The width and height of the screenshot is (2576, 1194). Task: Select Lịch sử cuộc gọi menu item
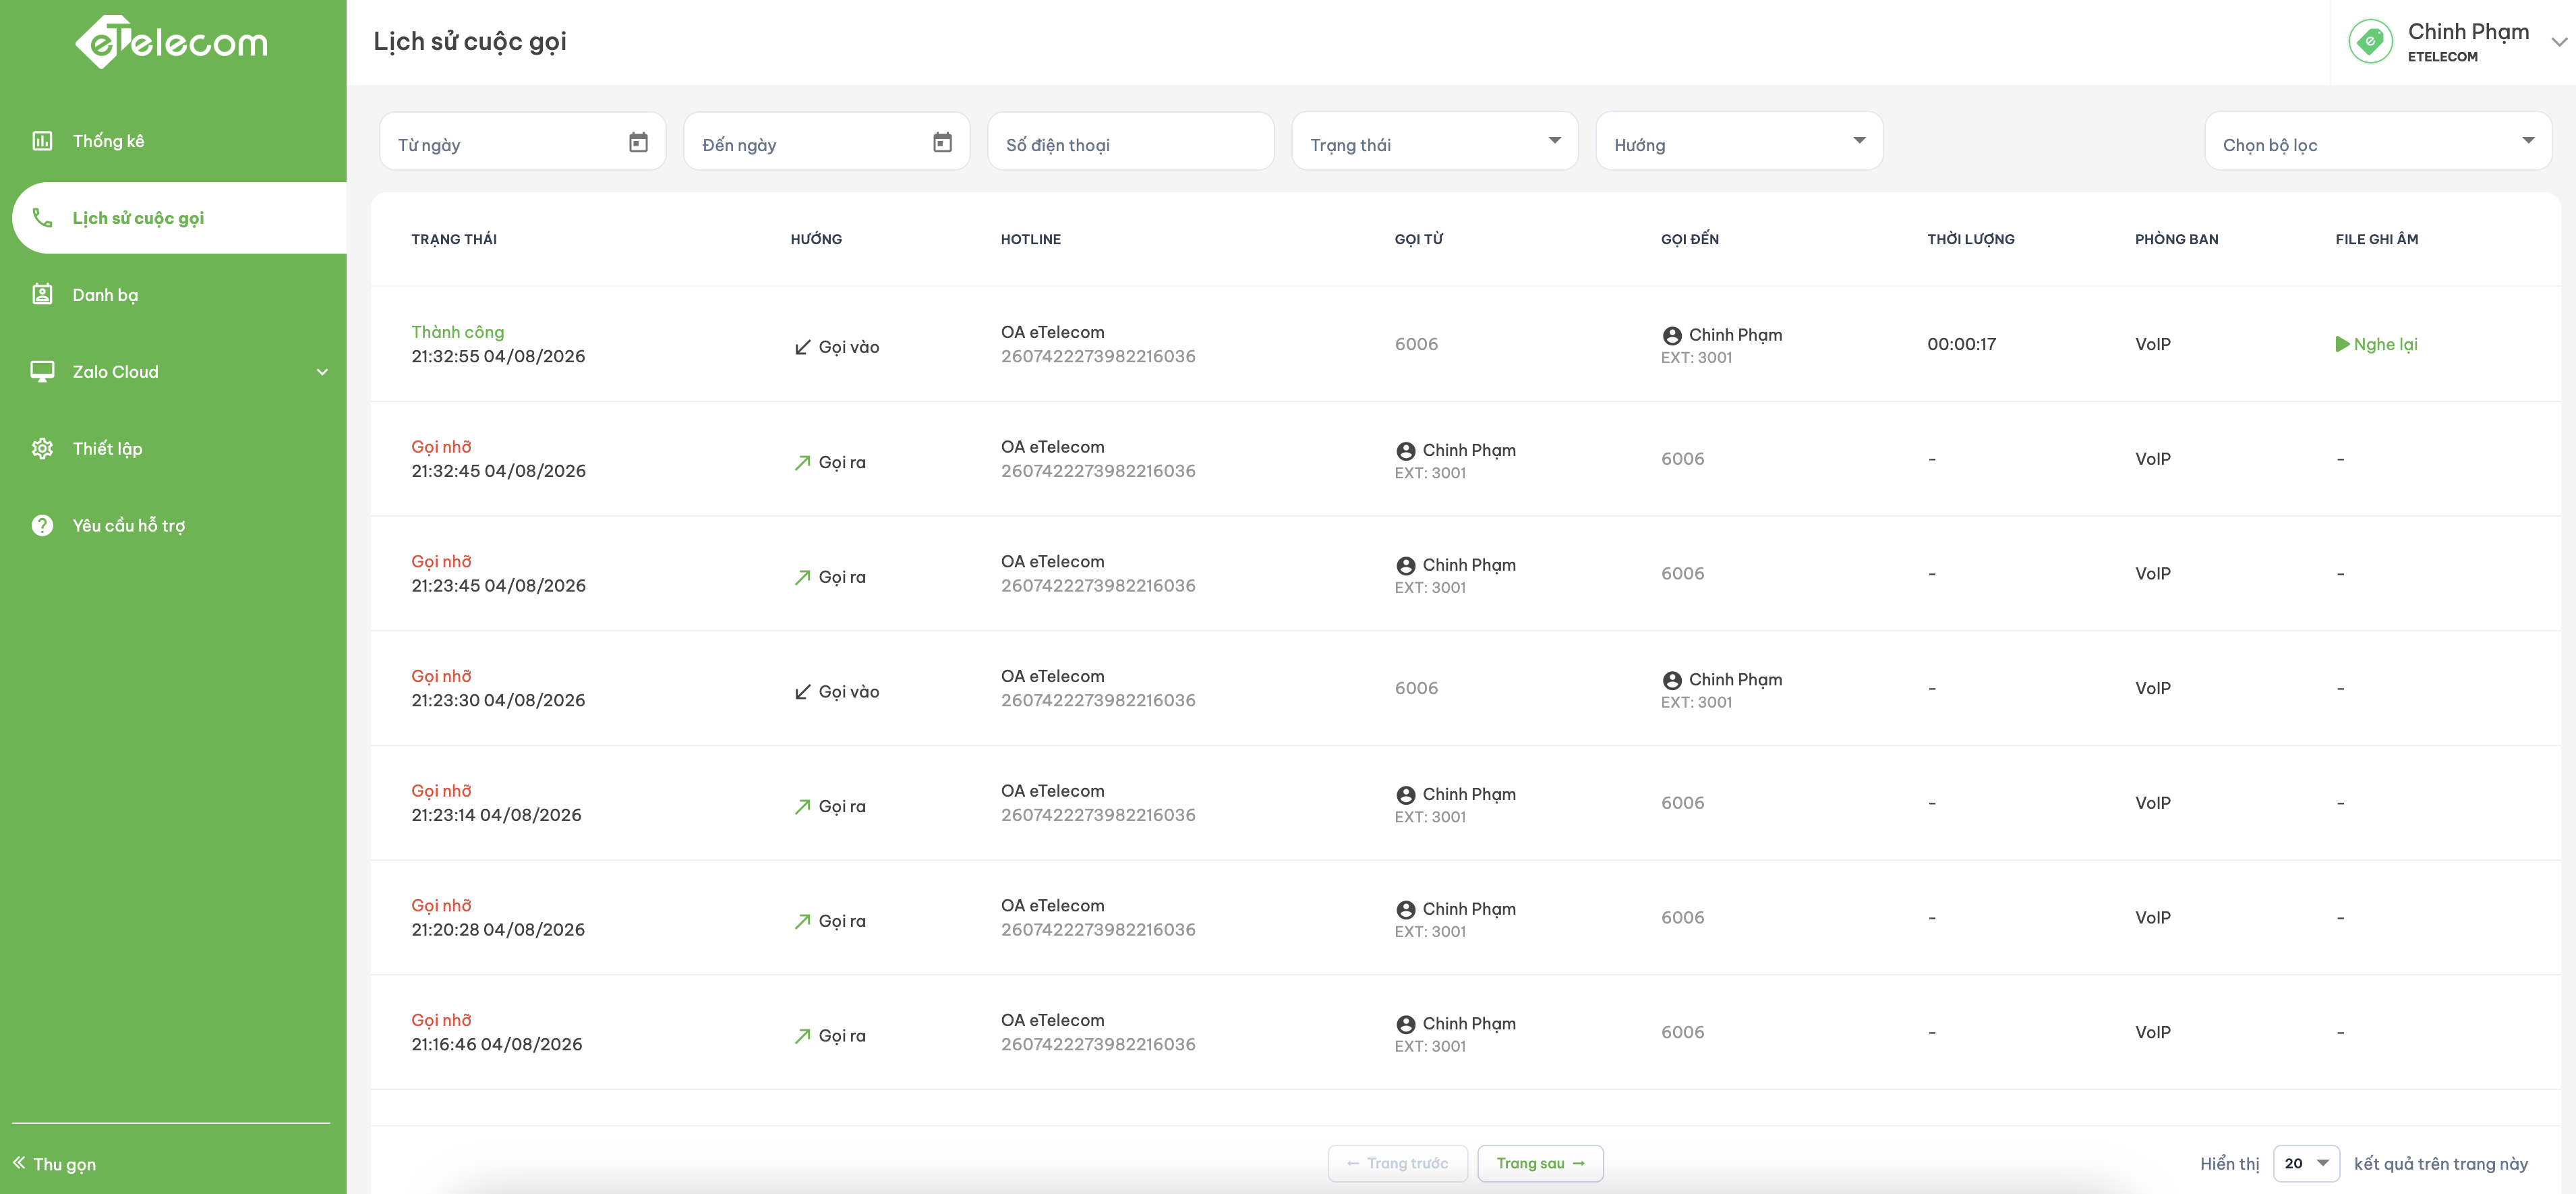pyautogui.click(x=180, y=218)
